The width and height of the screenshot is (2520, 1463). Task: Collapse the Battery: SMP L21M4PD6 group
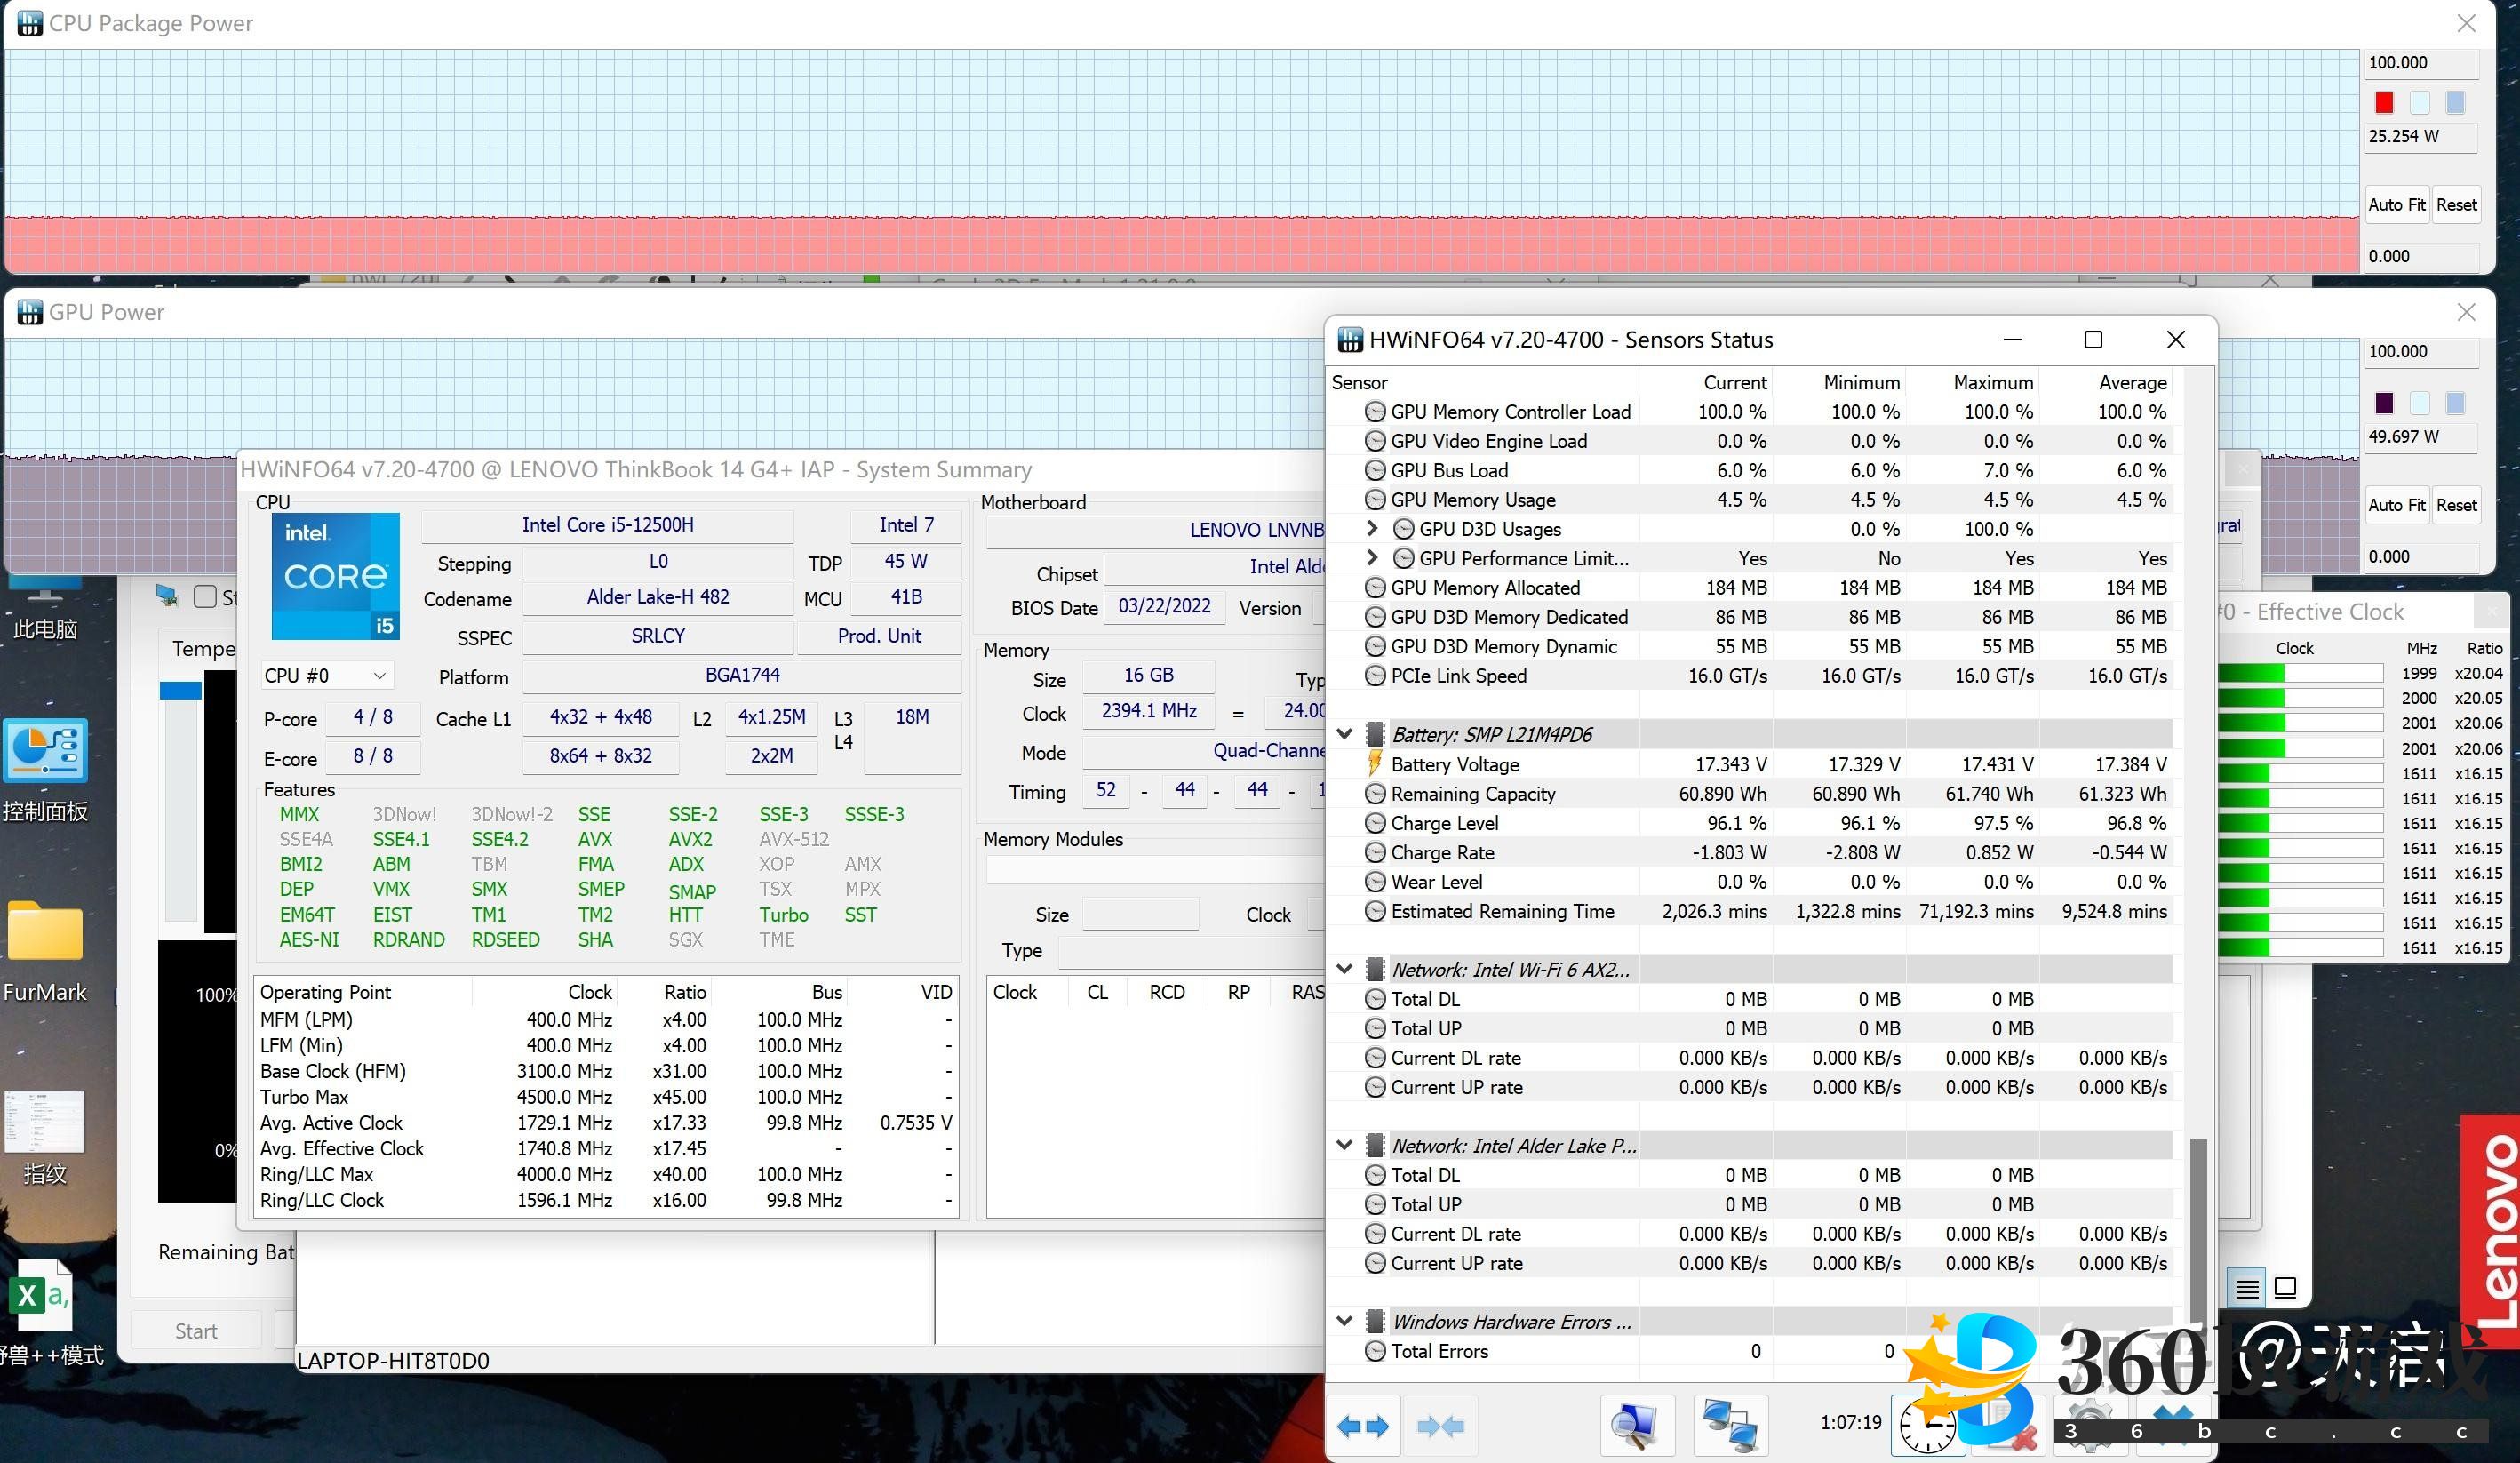(1345, 734)
